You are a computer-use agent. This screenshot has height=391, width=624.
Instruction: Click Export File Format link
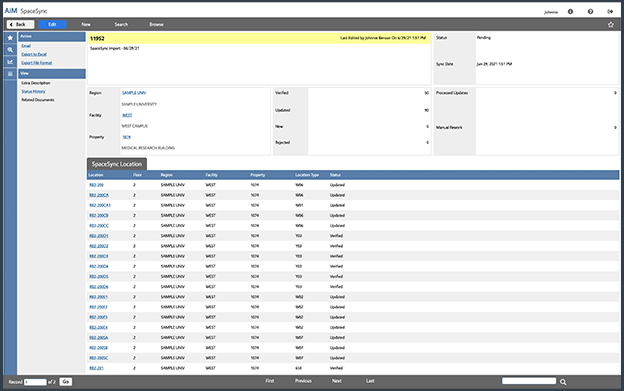[x=37, y=63]
